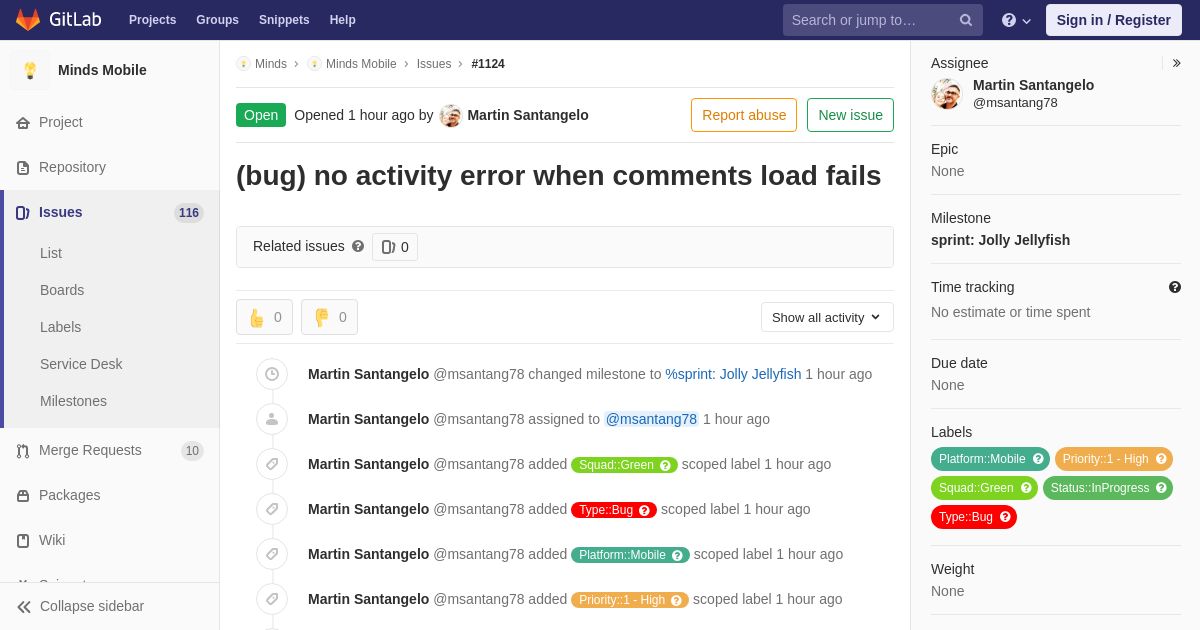Open the Labels submenu item
1200x630 pixels.
click(x=60, y=327)
